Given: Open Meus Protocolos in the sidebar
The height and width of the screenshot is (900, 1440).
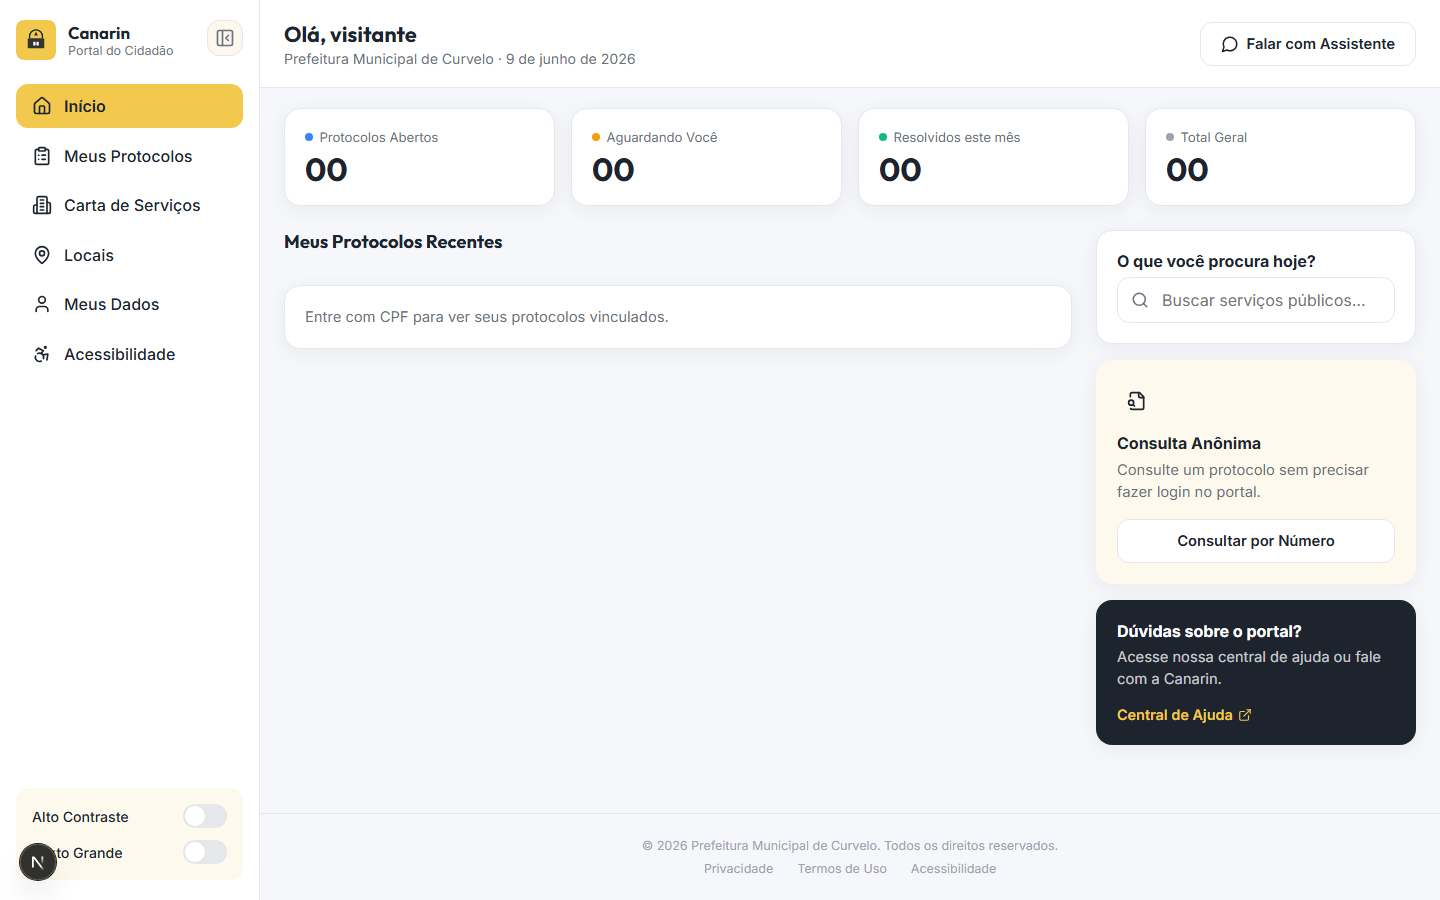Looking at the screenshot, I should point(129,156).
